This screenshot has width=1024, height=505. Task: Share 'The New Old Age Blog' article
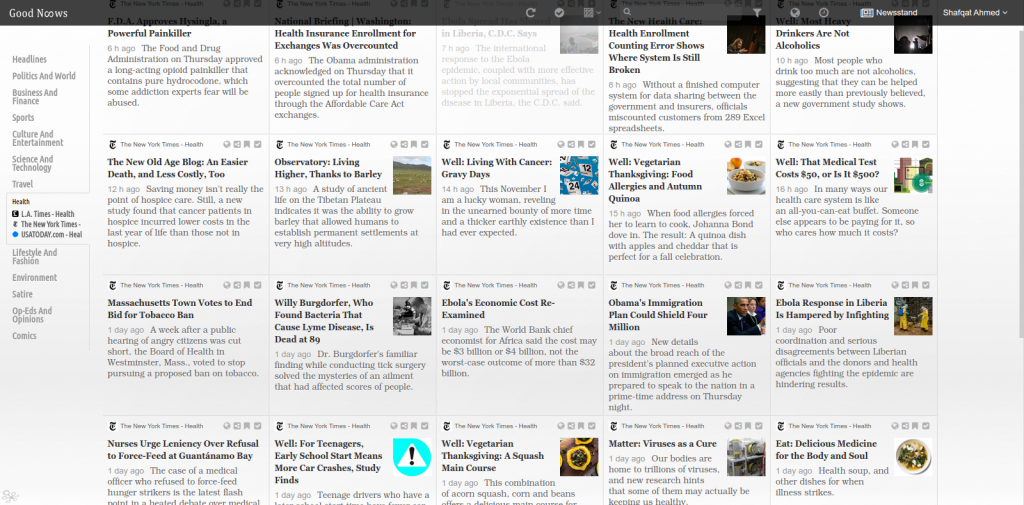[237, 144]
